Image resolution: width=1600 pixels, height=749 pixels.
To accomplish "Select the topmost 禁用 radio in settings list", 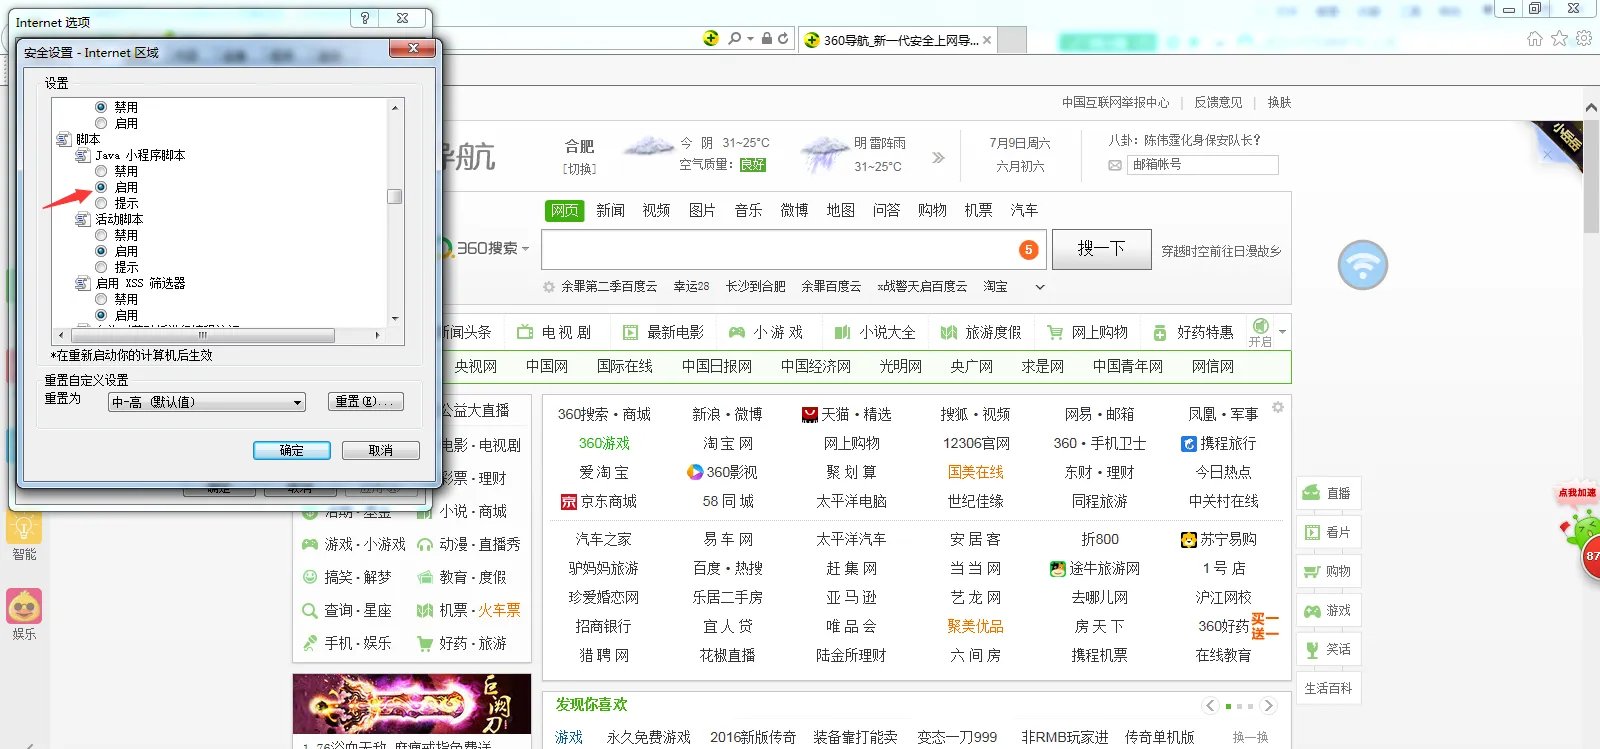I will 101,108.
